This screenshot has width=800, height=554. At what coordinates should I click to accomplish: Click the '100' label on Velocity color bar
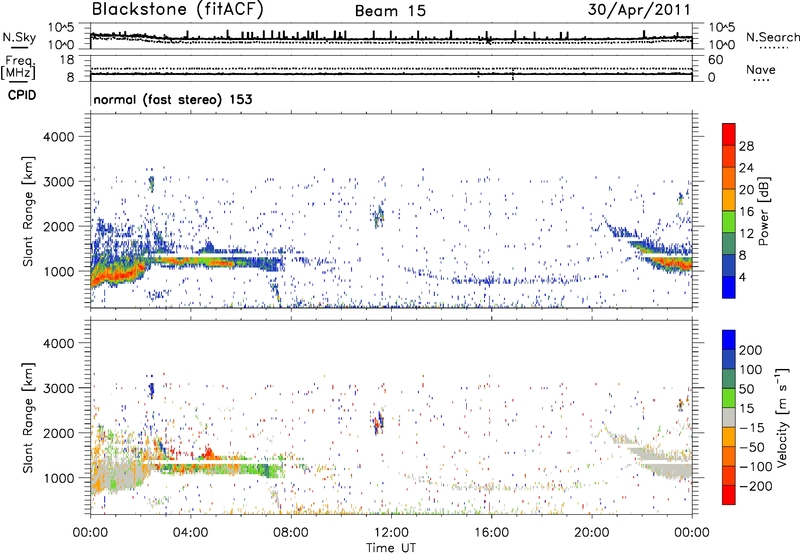click(751, 370)
